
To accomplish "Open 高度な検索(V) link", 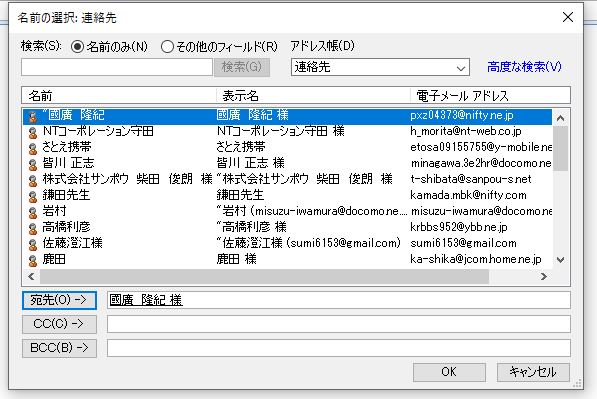I will coord(524,67).
